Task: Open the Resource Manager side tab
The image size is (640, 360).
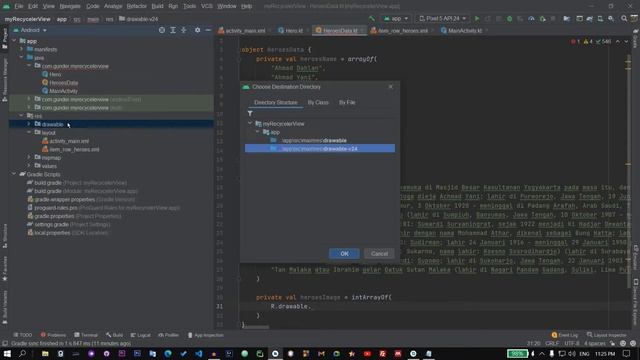Action: coord(4,80)
